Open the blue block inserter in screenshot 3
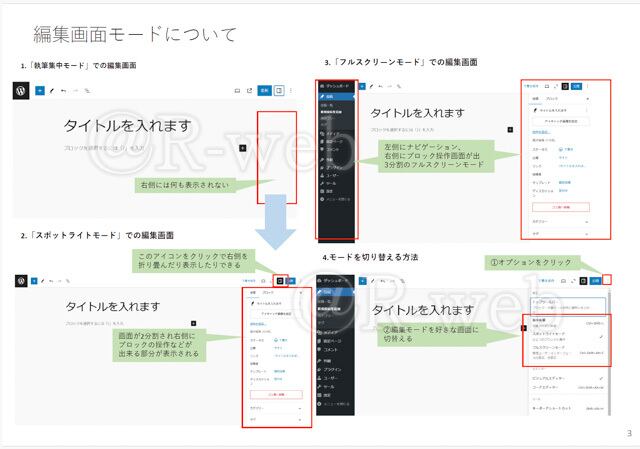The height and width of the screenshot is (449, 640). coord(362,87)
